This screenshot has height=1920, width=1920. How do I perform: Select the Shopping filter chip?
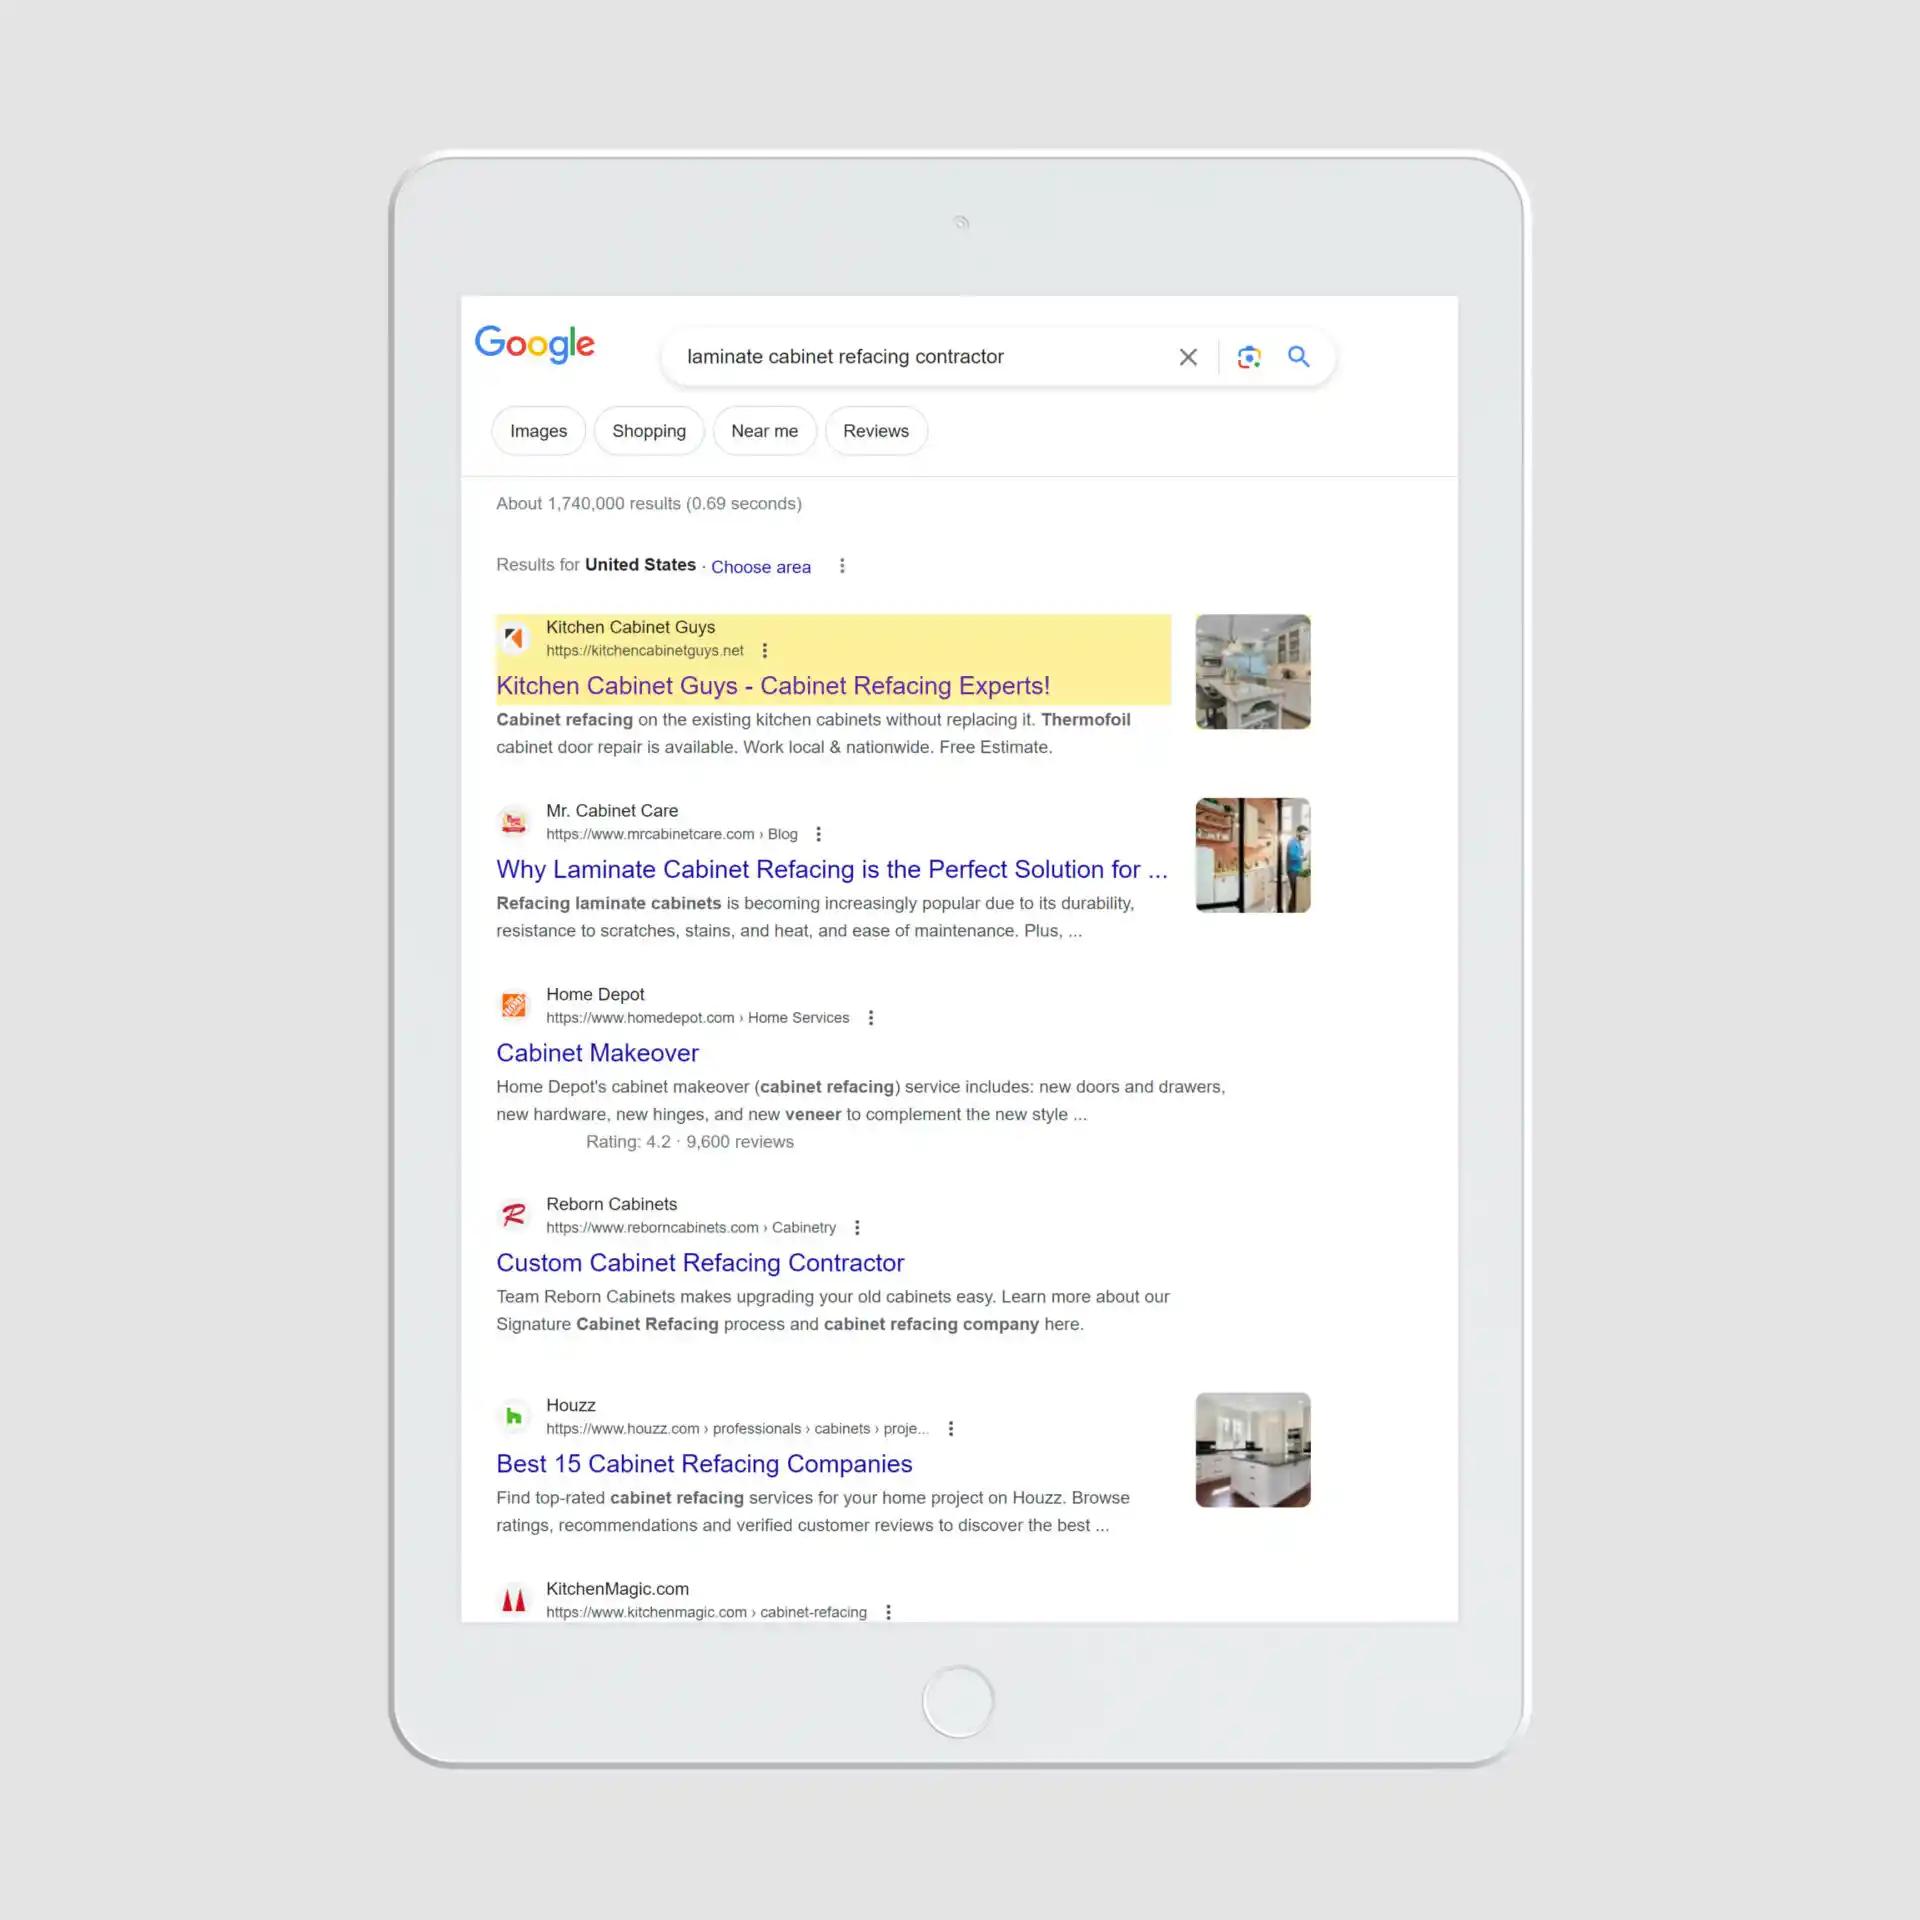[648, 431]
